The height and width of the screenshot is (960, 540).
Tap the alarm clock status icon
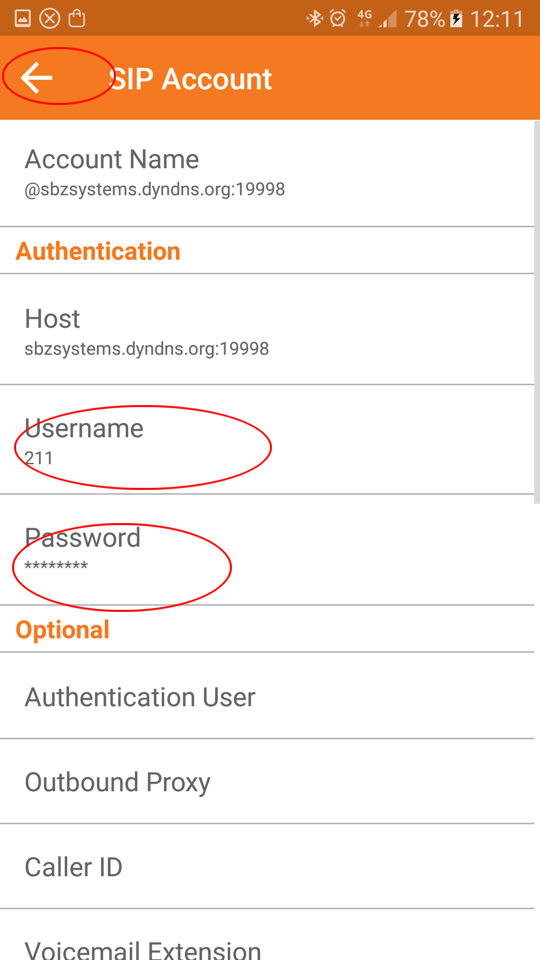click(x=338, y=19)
